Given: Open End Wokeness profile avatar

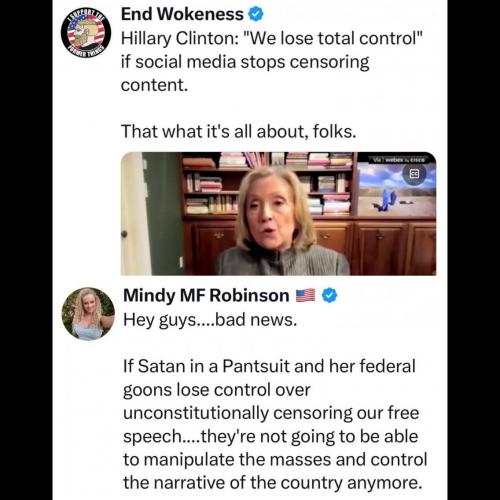Looking at the screenshot, I should [x=88, y=33].
